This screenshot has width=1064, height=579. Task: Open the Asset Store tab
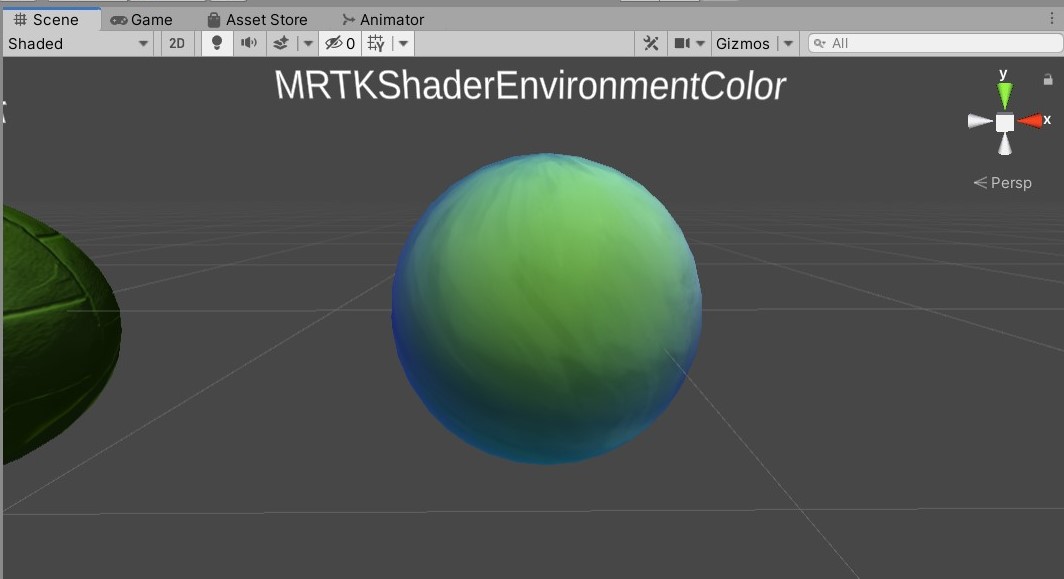tap(257, 20)
